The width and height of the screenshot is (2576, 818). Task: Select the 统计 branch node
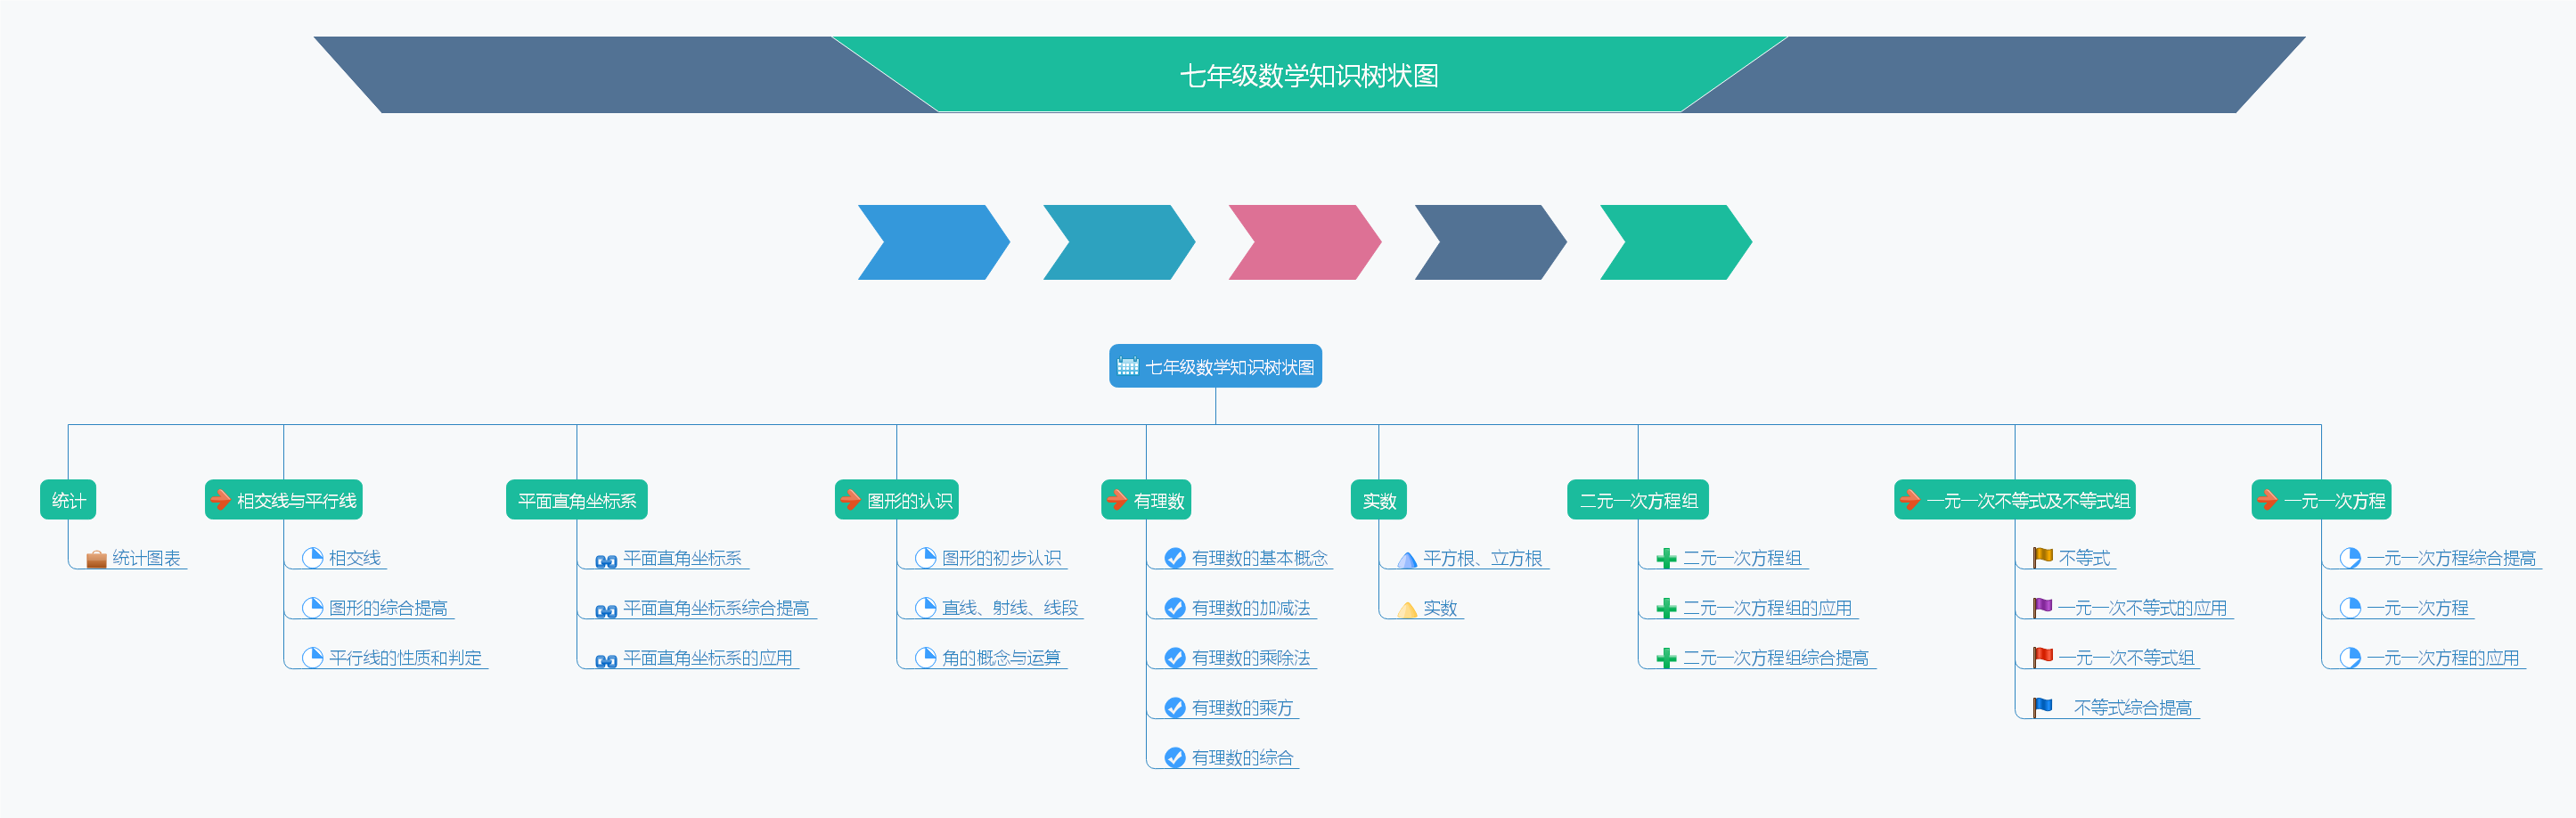pyautogui.click(x=68, y=500)
